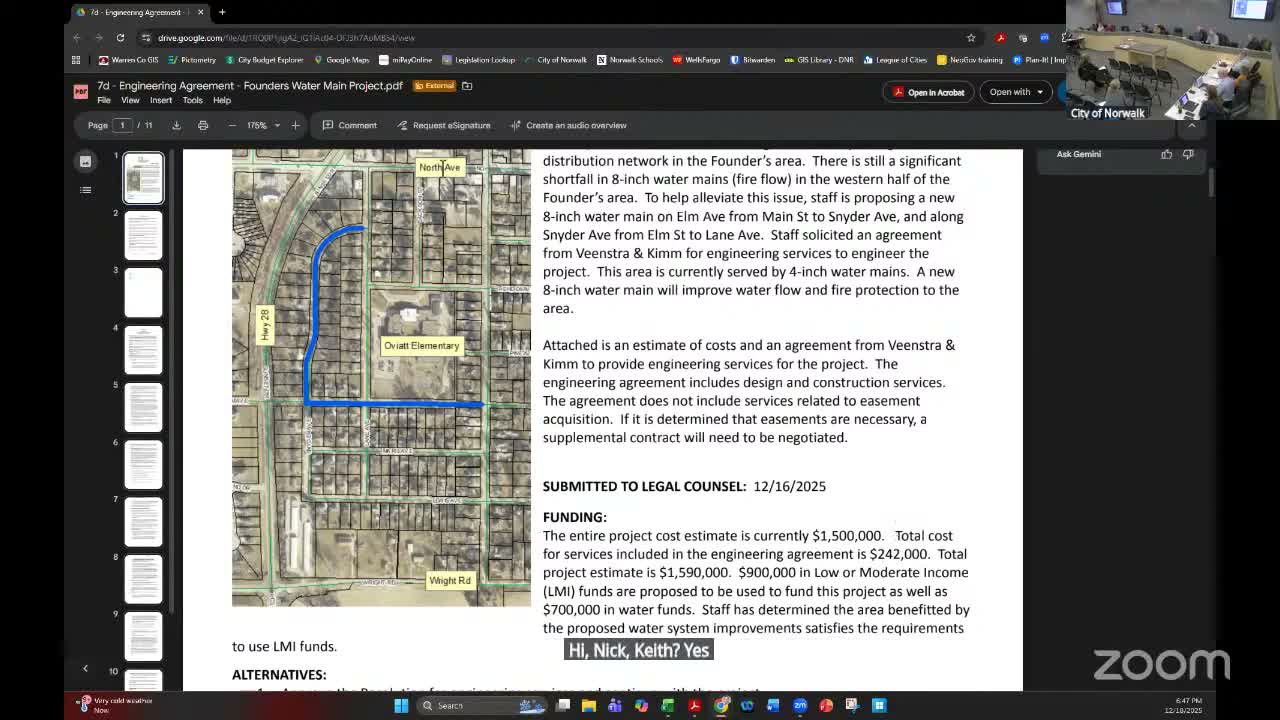Launch Zoom from the taskbar
Viewport: 1280px width, 720px height.
(801, 706)
